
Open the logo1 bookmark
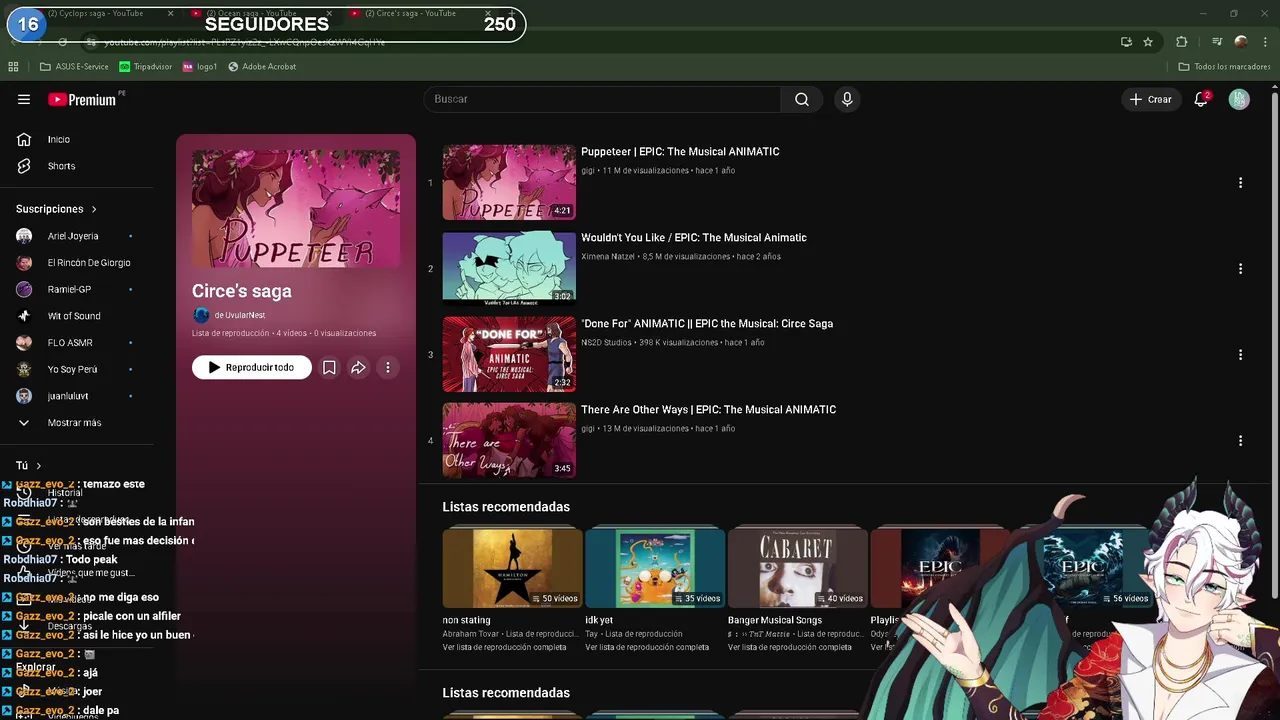point(200,67)
